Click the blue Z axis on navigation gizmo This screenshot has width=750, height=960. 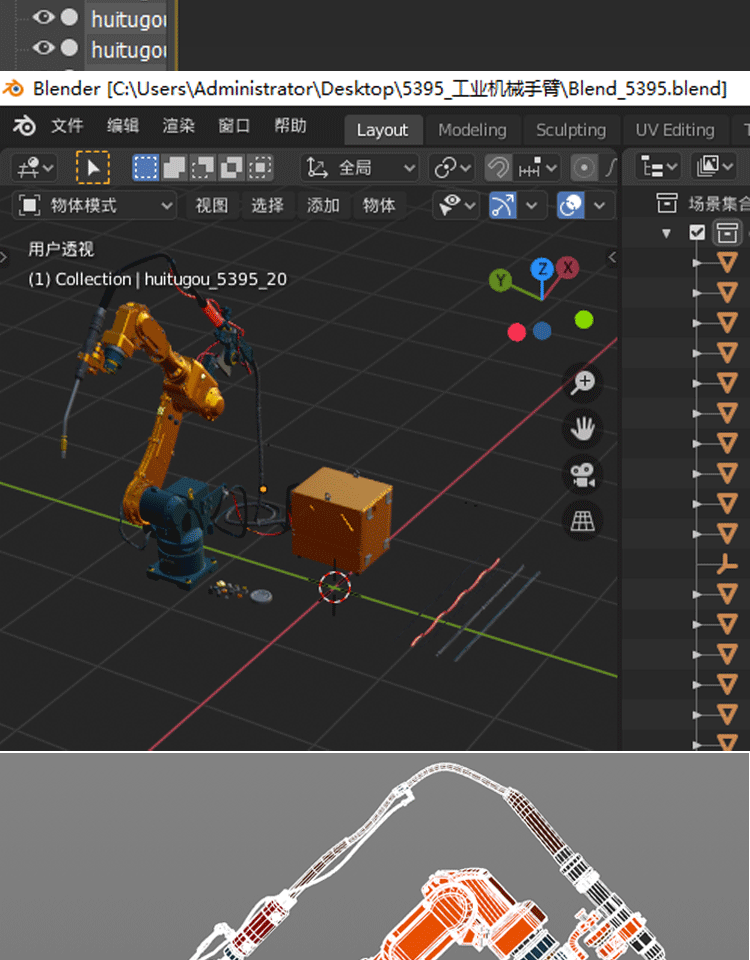coord(542,268)
